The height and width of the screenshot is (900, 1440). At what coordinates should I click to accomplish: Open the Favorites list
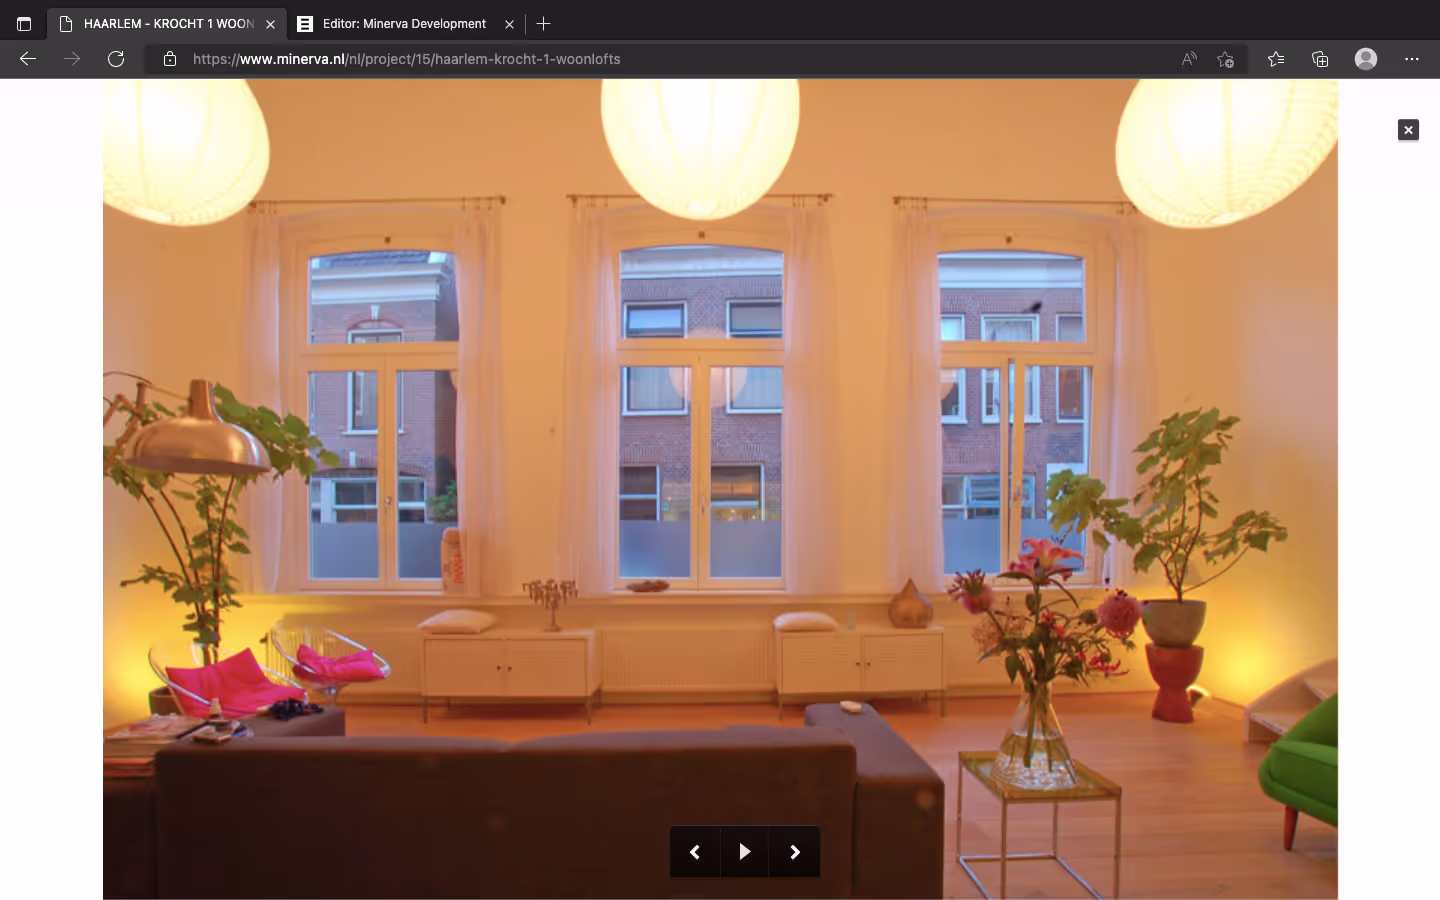click(x=1276, y=59)
